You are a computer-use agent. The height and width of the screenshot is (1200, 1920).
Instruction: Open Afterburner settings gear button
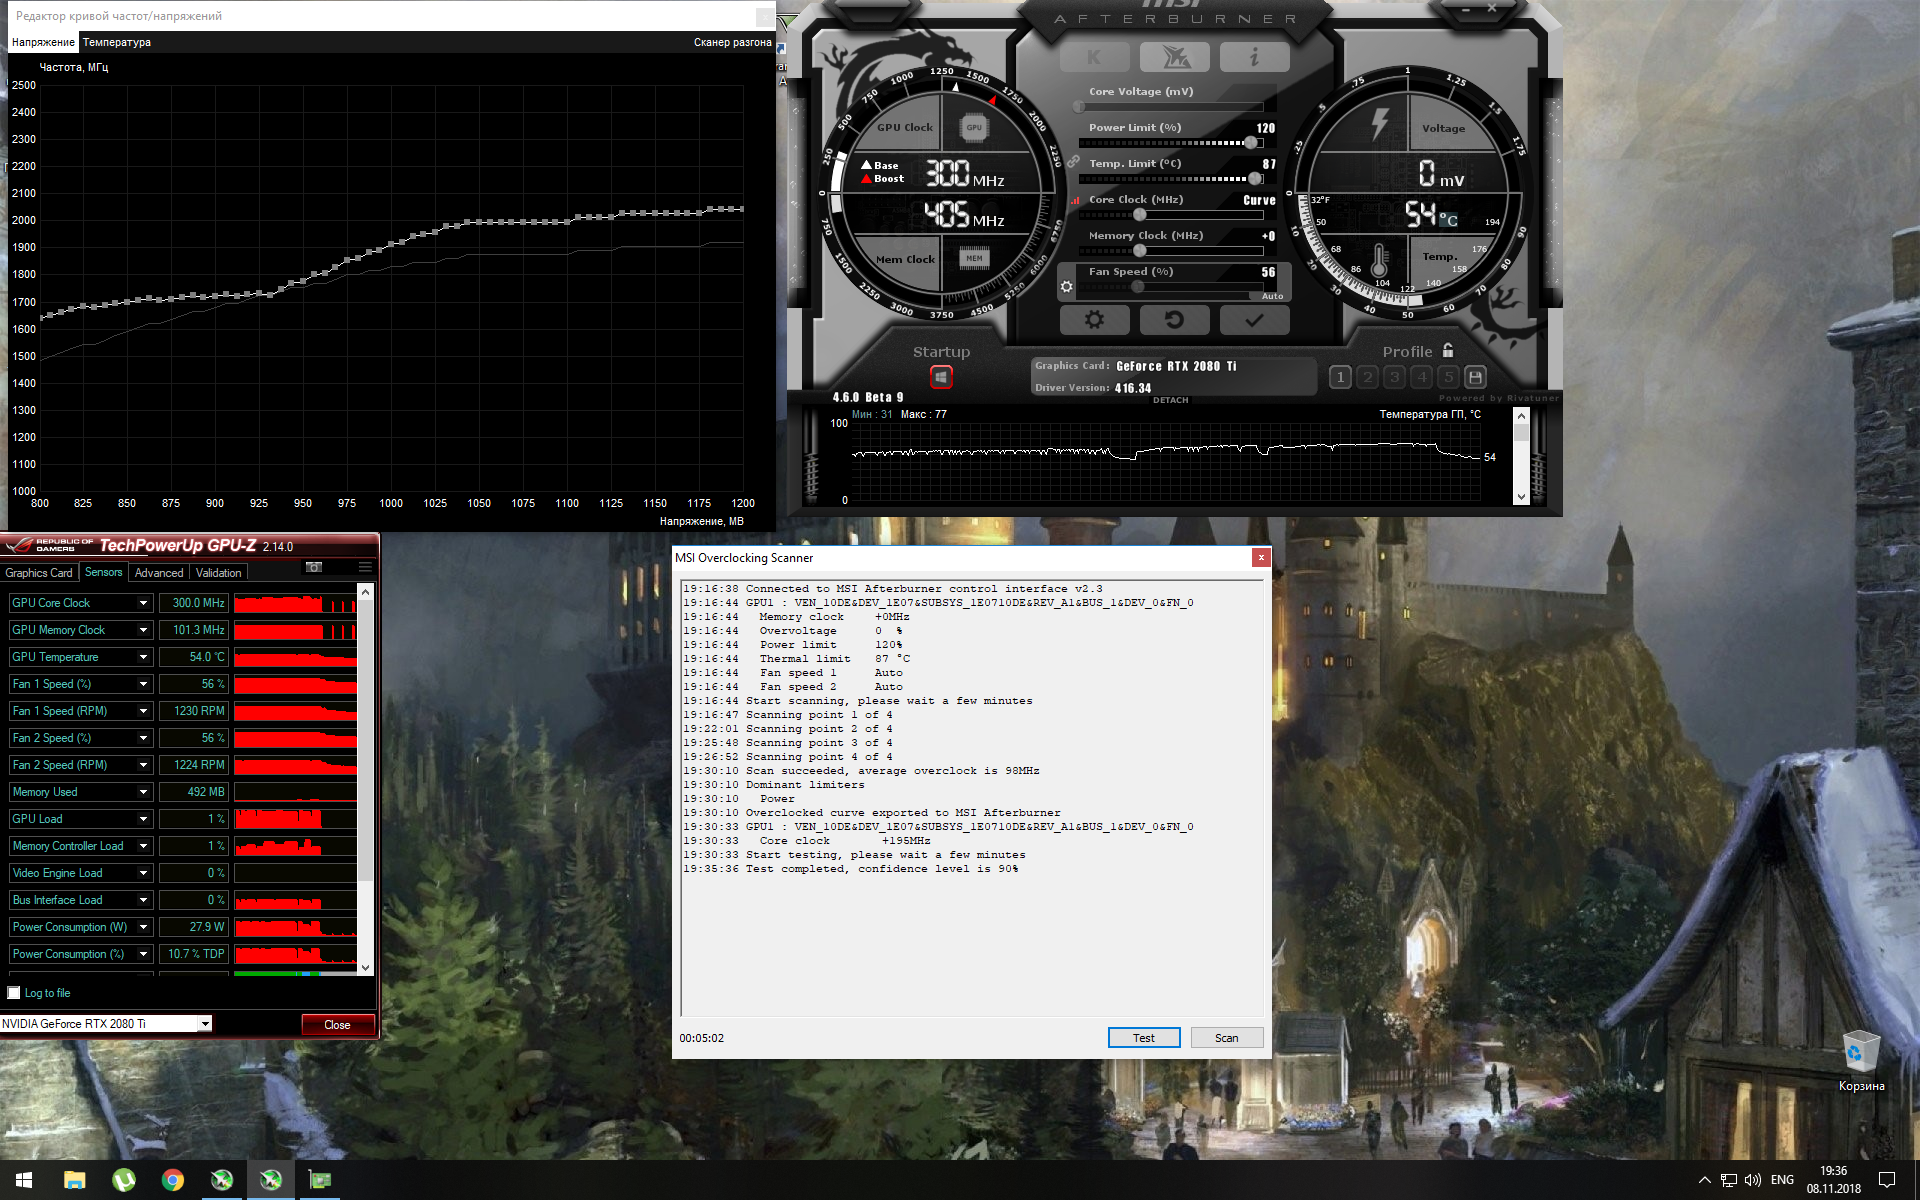click(1094, 320)
